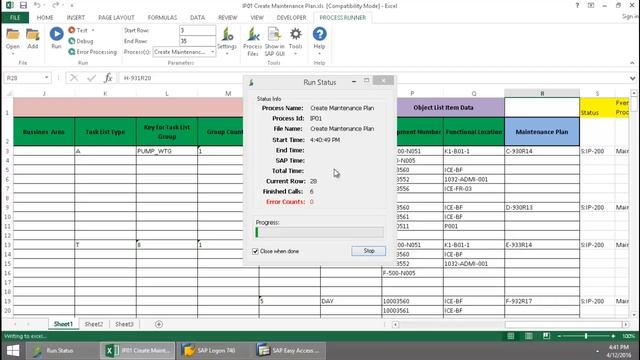The image size is (640, 360).
Task: Open Windows Start menu
Action: pos(13,351)
